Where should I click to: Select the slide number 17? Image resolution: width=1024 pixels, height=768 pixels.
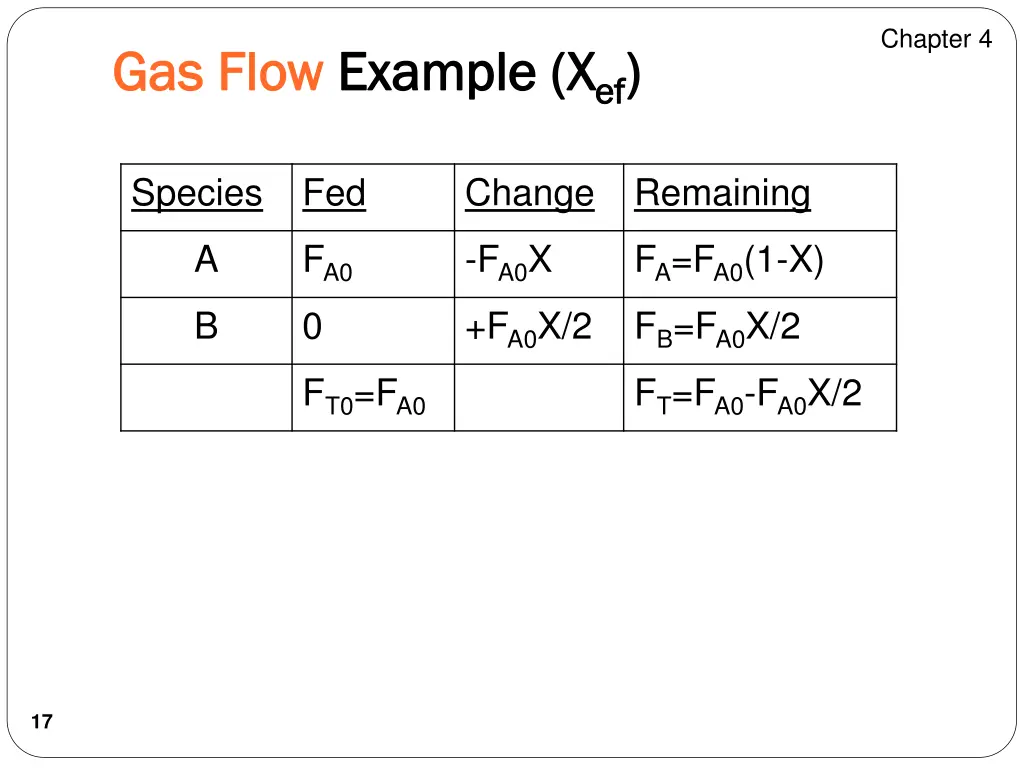tap(41, 722)
